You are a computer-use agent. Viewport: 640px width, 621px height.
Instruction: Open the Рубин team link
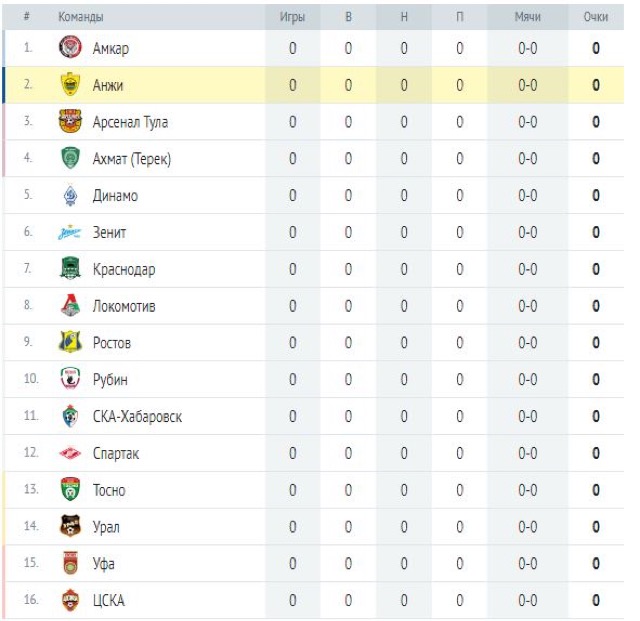coord(110,380)
